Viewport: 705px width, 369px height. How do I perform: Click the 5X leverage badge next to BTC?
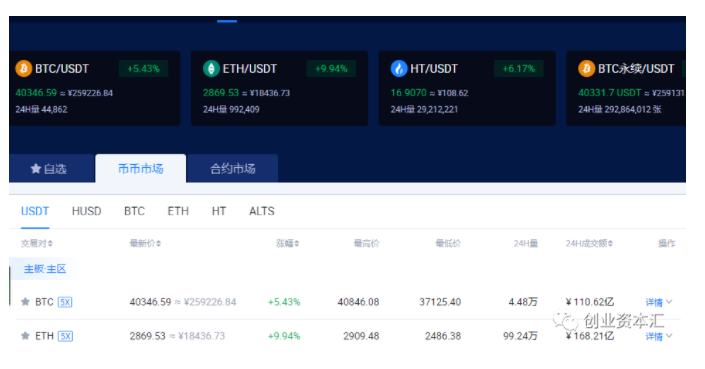(x=65, y=302)
